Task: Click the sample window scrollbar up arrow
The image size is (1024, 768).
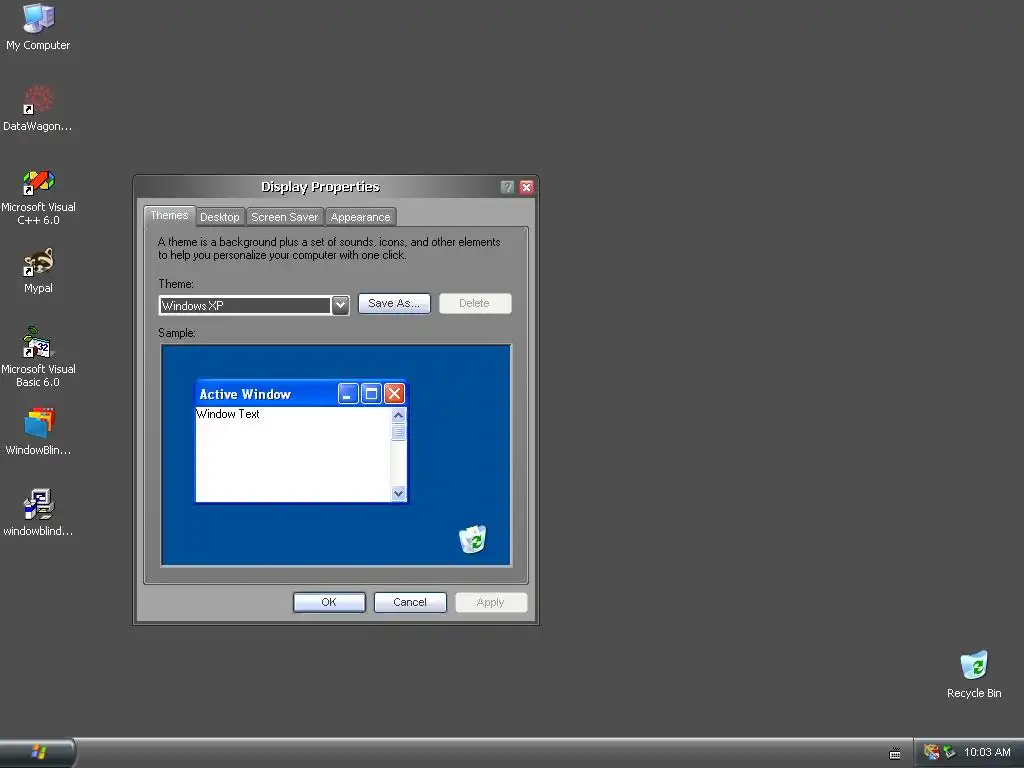Action: (398, 415)
